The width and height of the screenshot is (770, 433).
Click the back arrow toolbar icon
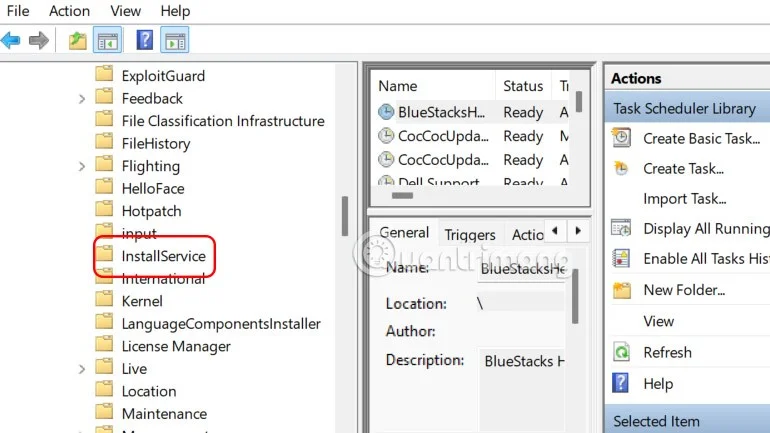(11, 40)
